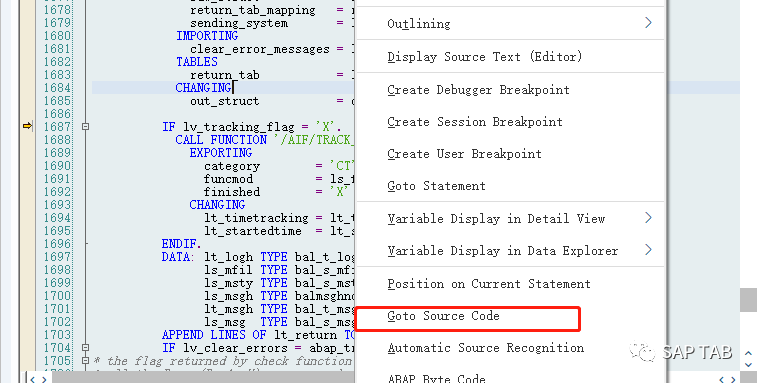
Task: Click ls_msty declaration on line 1699
Action: 228,283
